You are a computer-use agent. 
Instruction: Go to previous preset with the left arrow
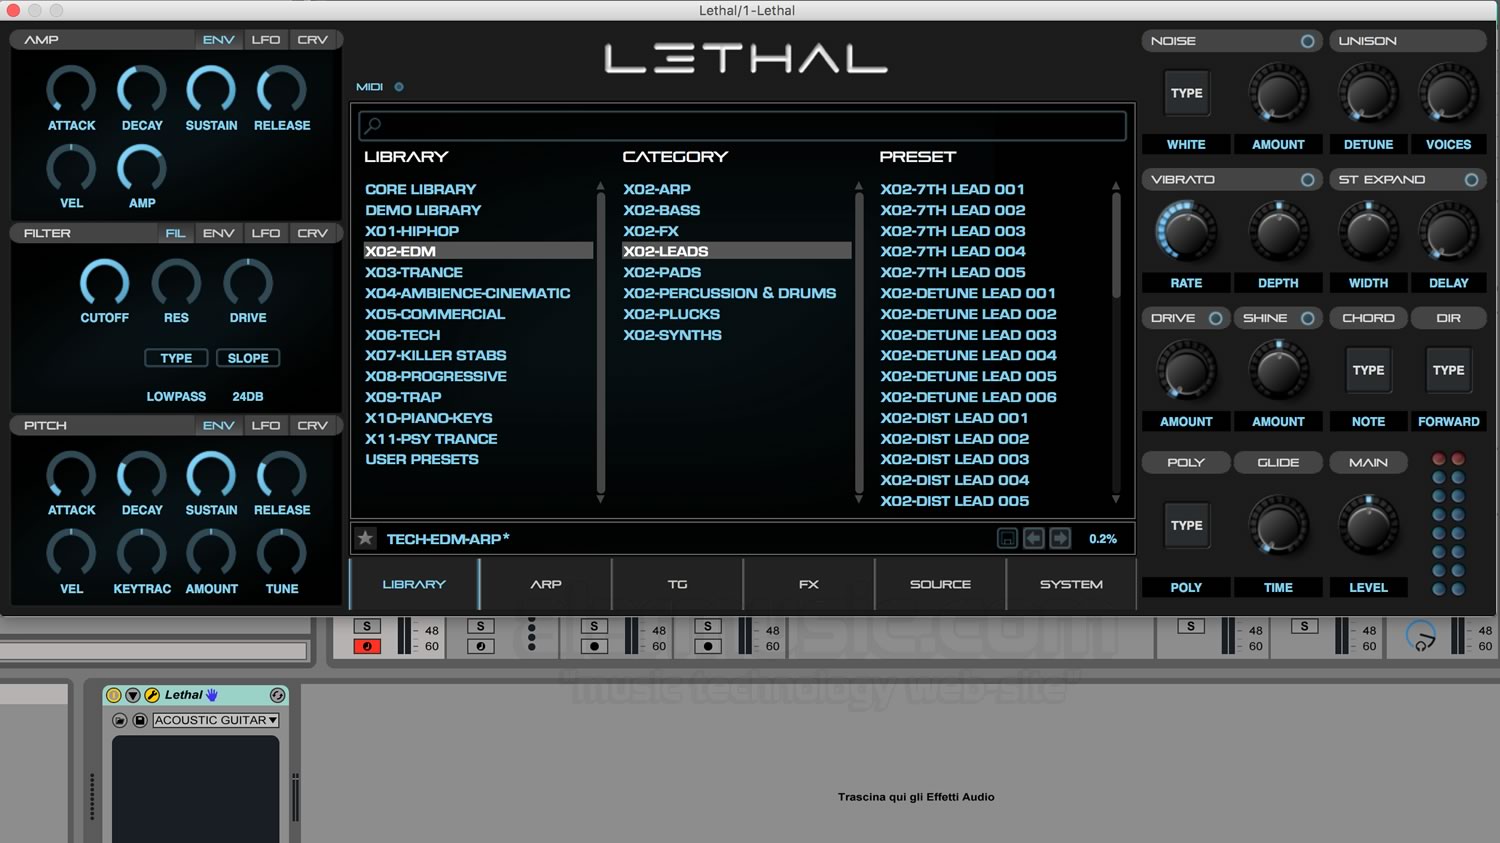click(1033, 538)
